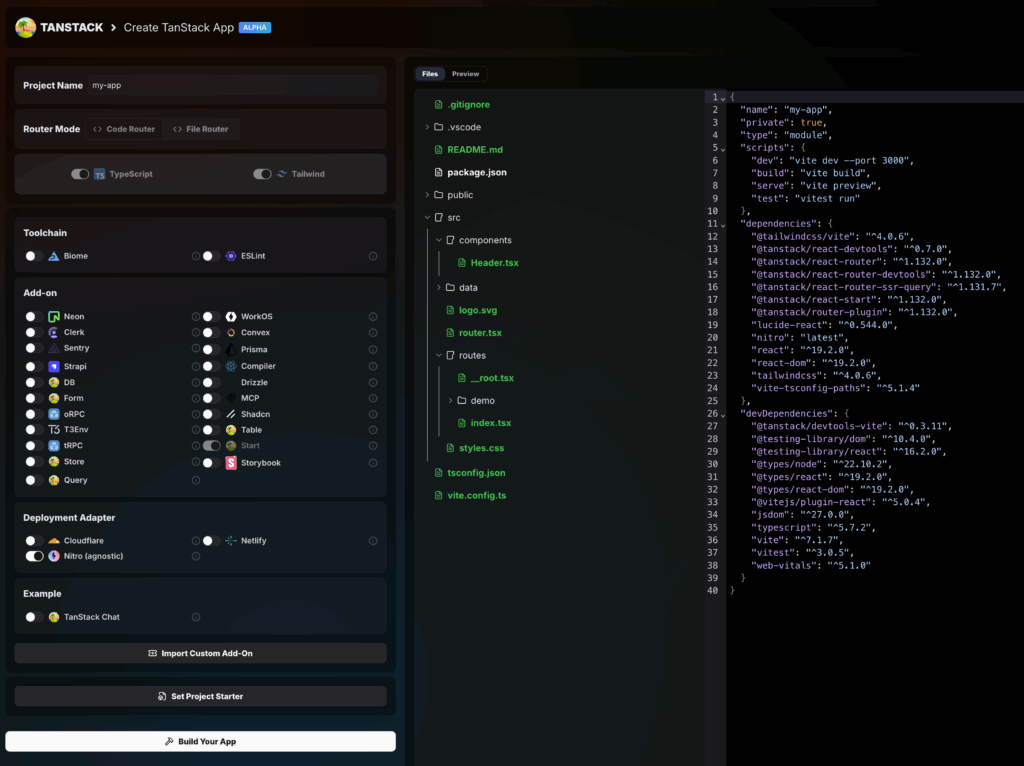Screen dimensions: 1024x766
Task: Toggle the TypeScript switch
Action: pos(80,174)
